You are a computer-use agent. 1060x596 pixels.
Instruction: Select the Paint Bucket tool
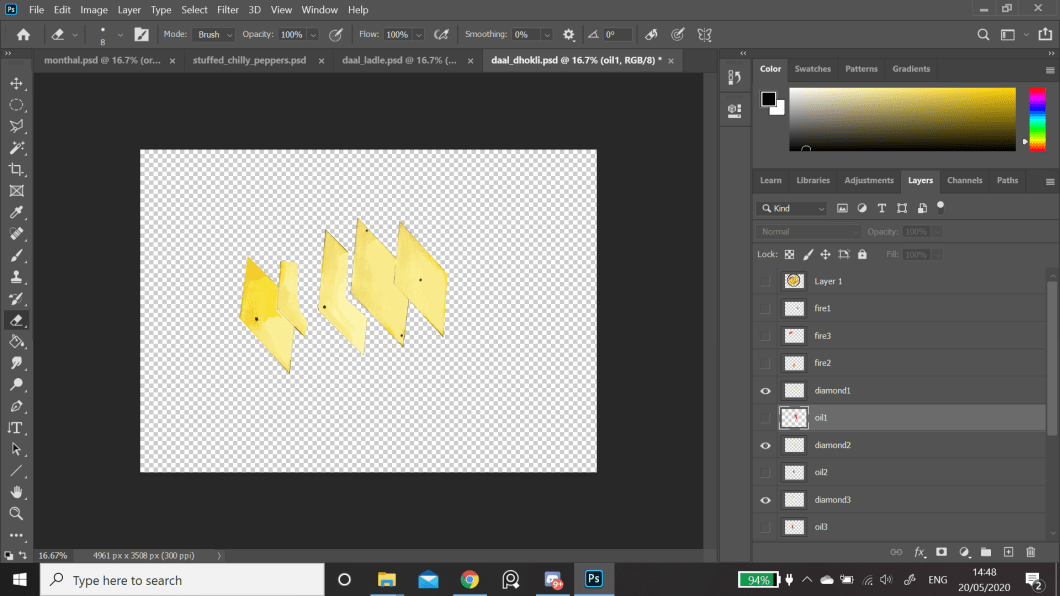pos(16,341)
